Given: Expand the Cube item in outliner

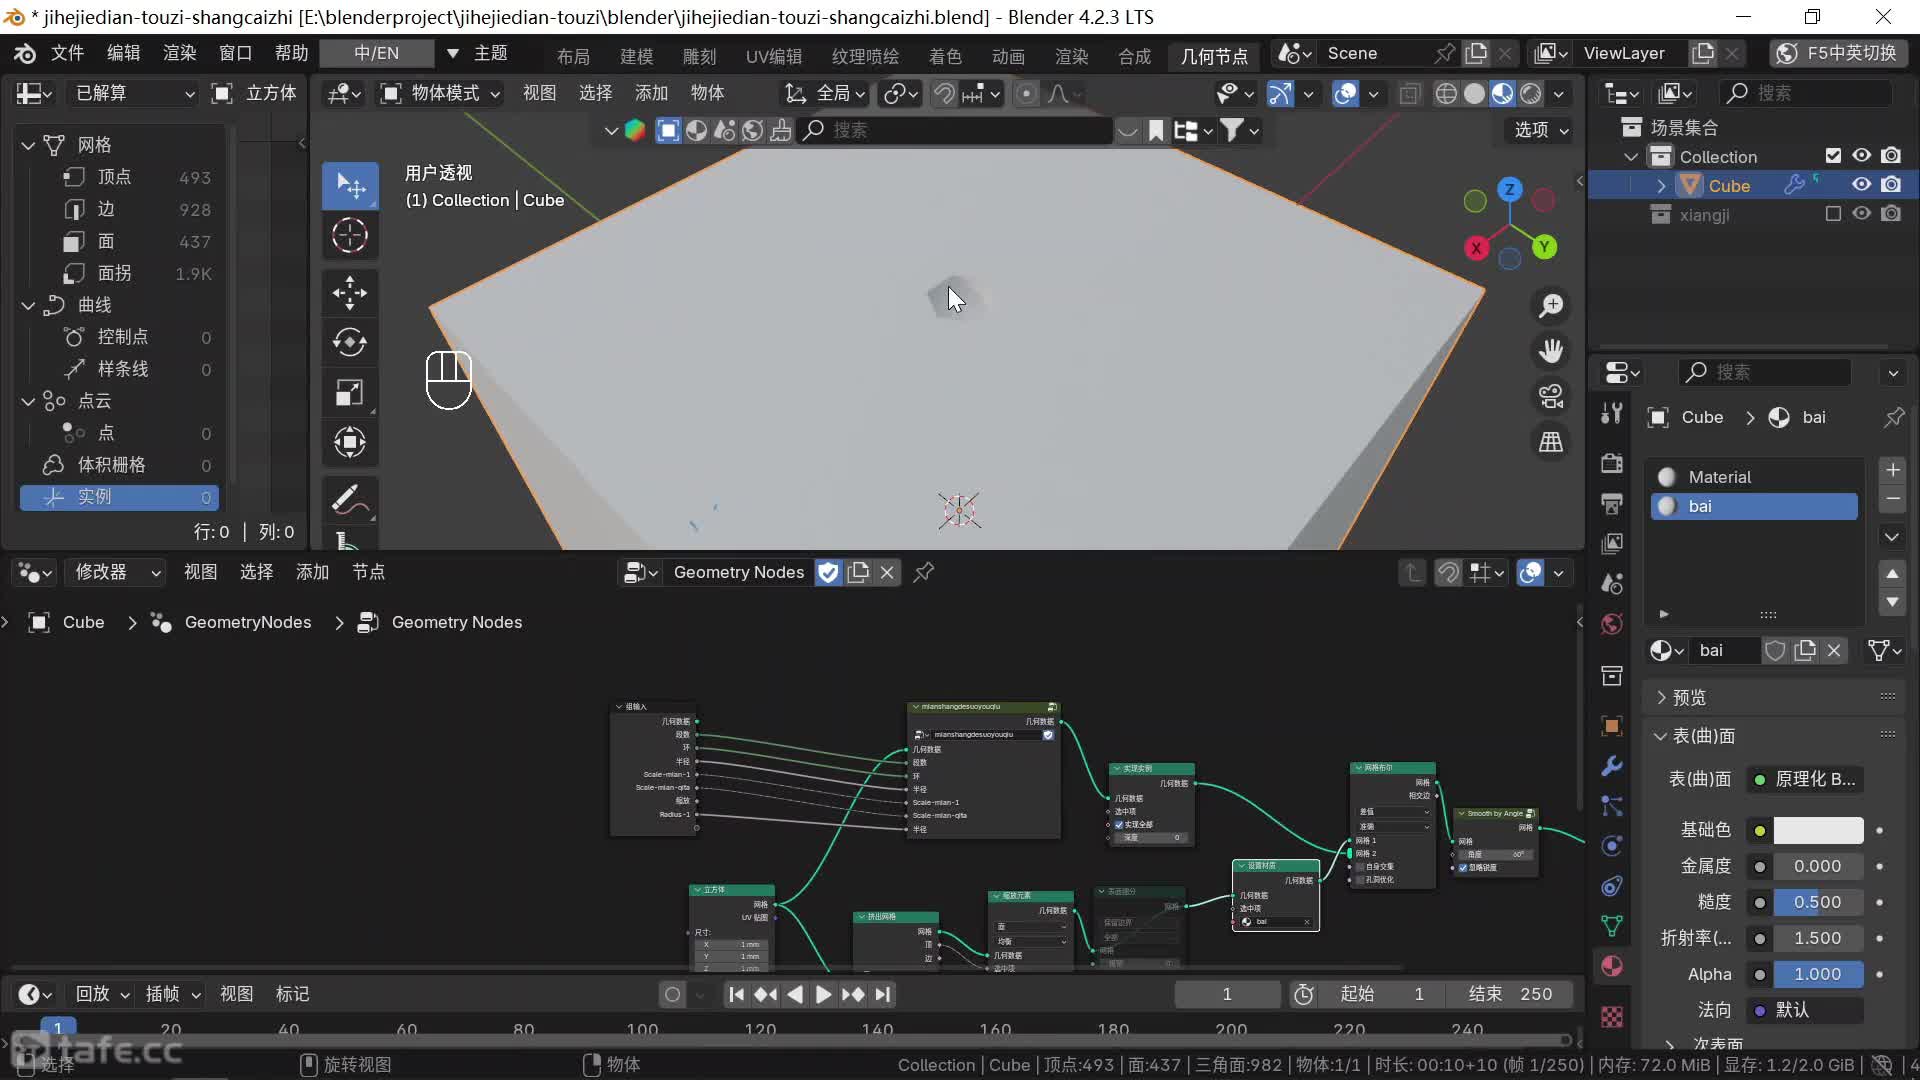Looking at the screenshot, I should coord(1661,186).
